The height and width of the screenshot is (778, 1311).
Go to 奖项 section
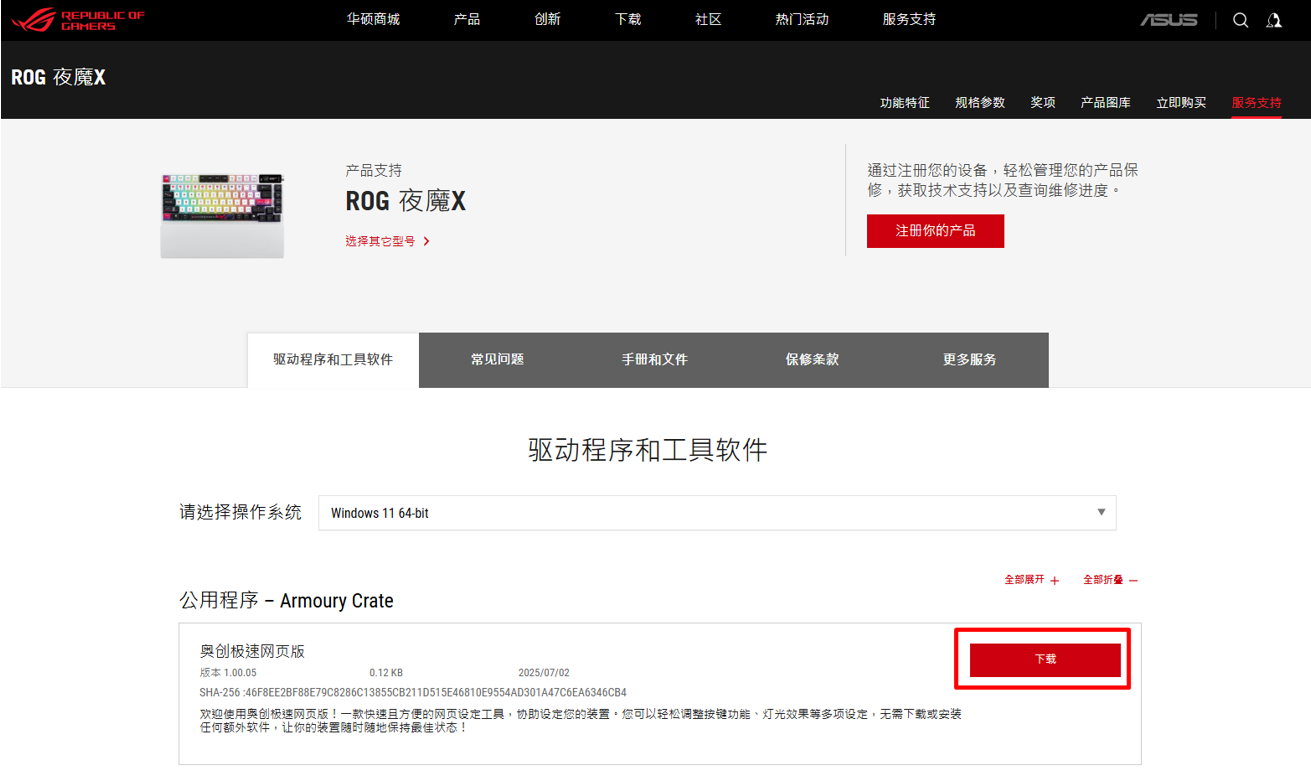[1043, 103]
